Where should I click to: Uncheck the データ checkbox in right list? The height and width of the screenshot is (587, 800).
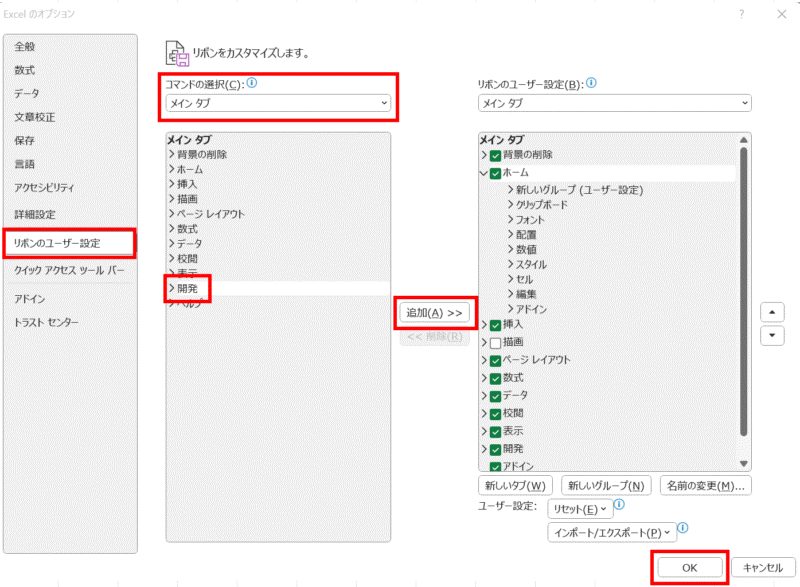coord(495,396)
